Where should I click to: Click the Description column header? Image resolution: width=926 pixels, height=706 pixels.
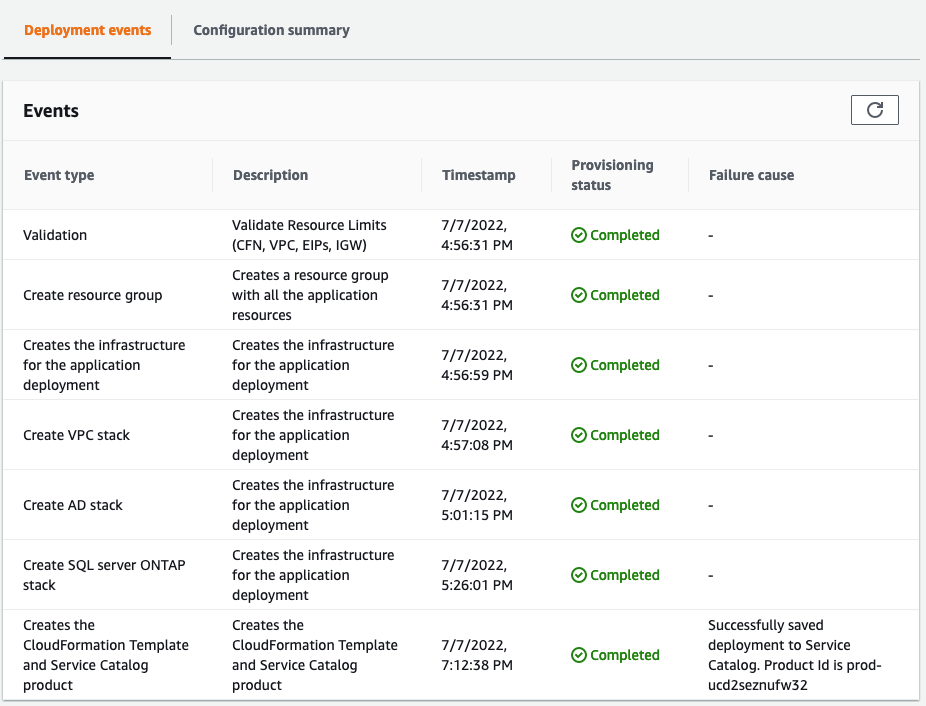270,175
